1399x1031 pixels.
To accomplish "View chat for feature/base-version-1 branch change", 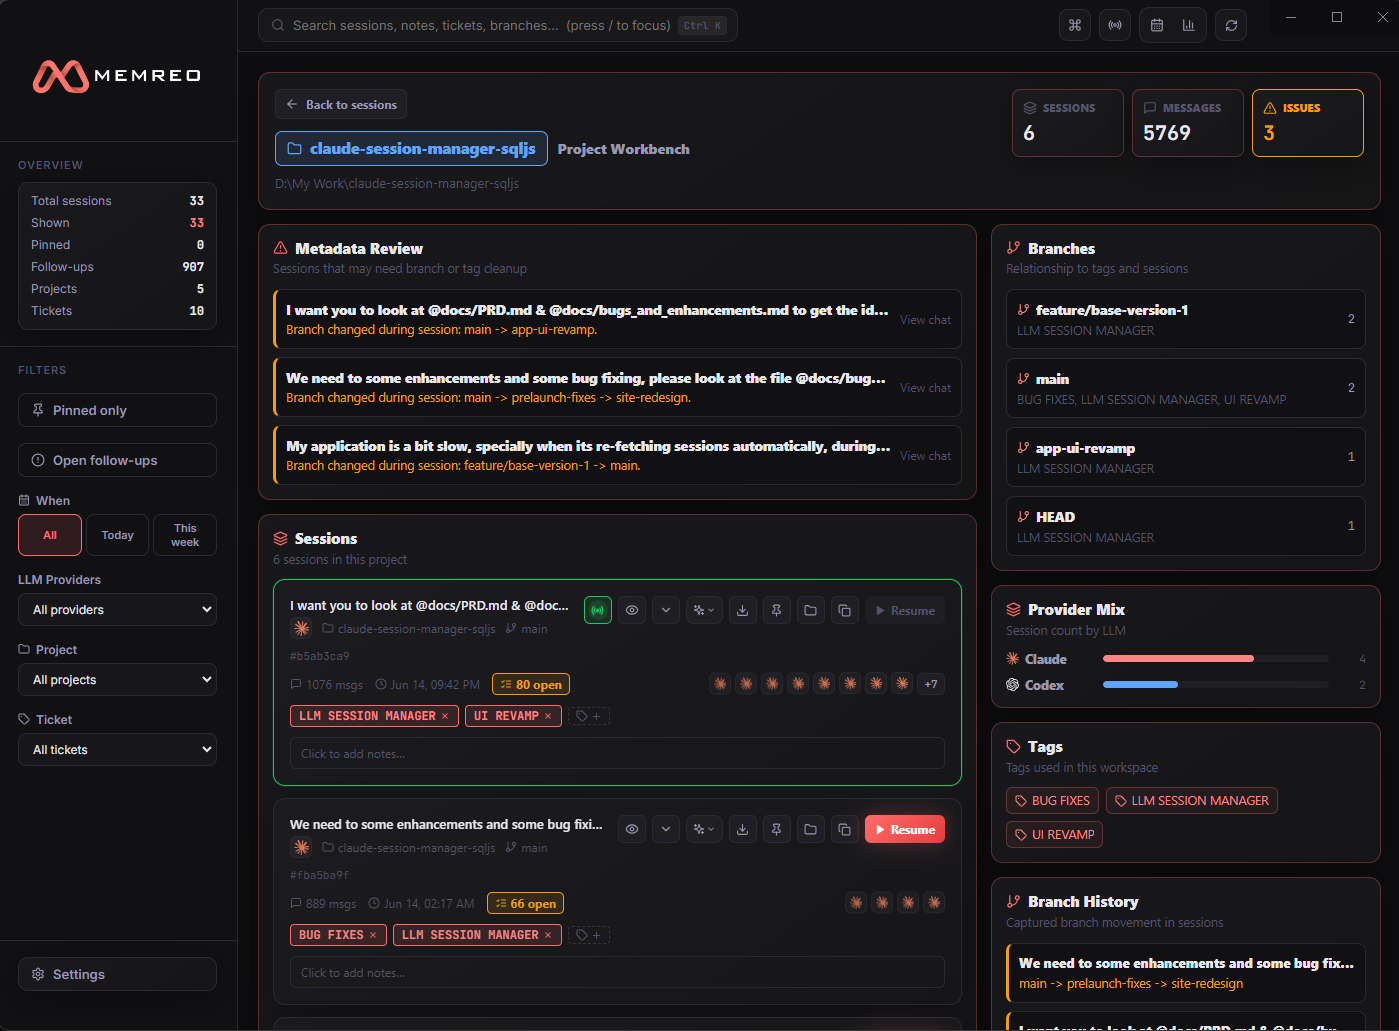I will click(x=925, y=456).
